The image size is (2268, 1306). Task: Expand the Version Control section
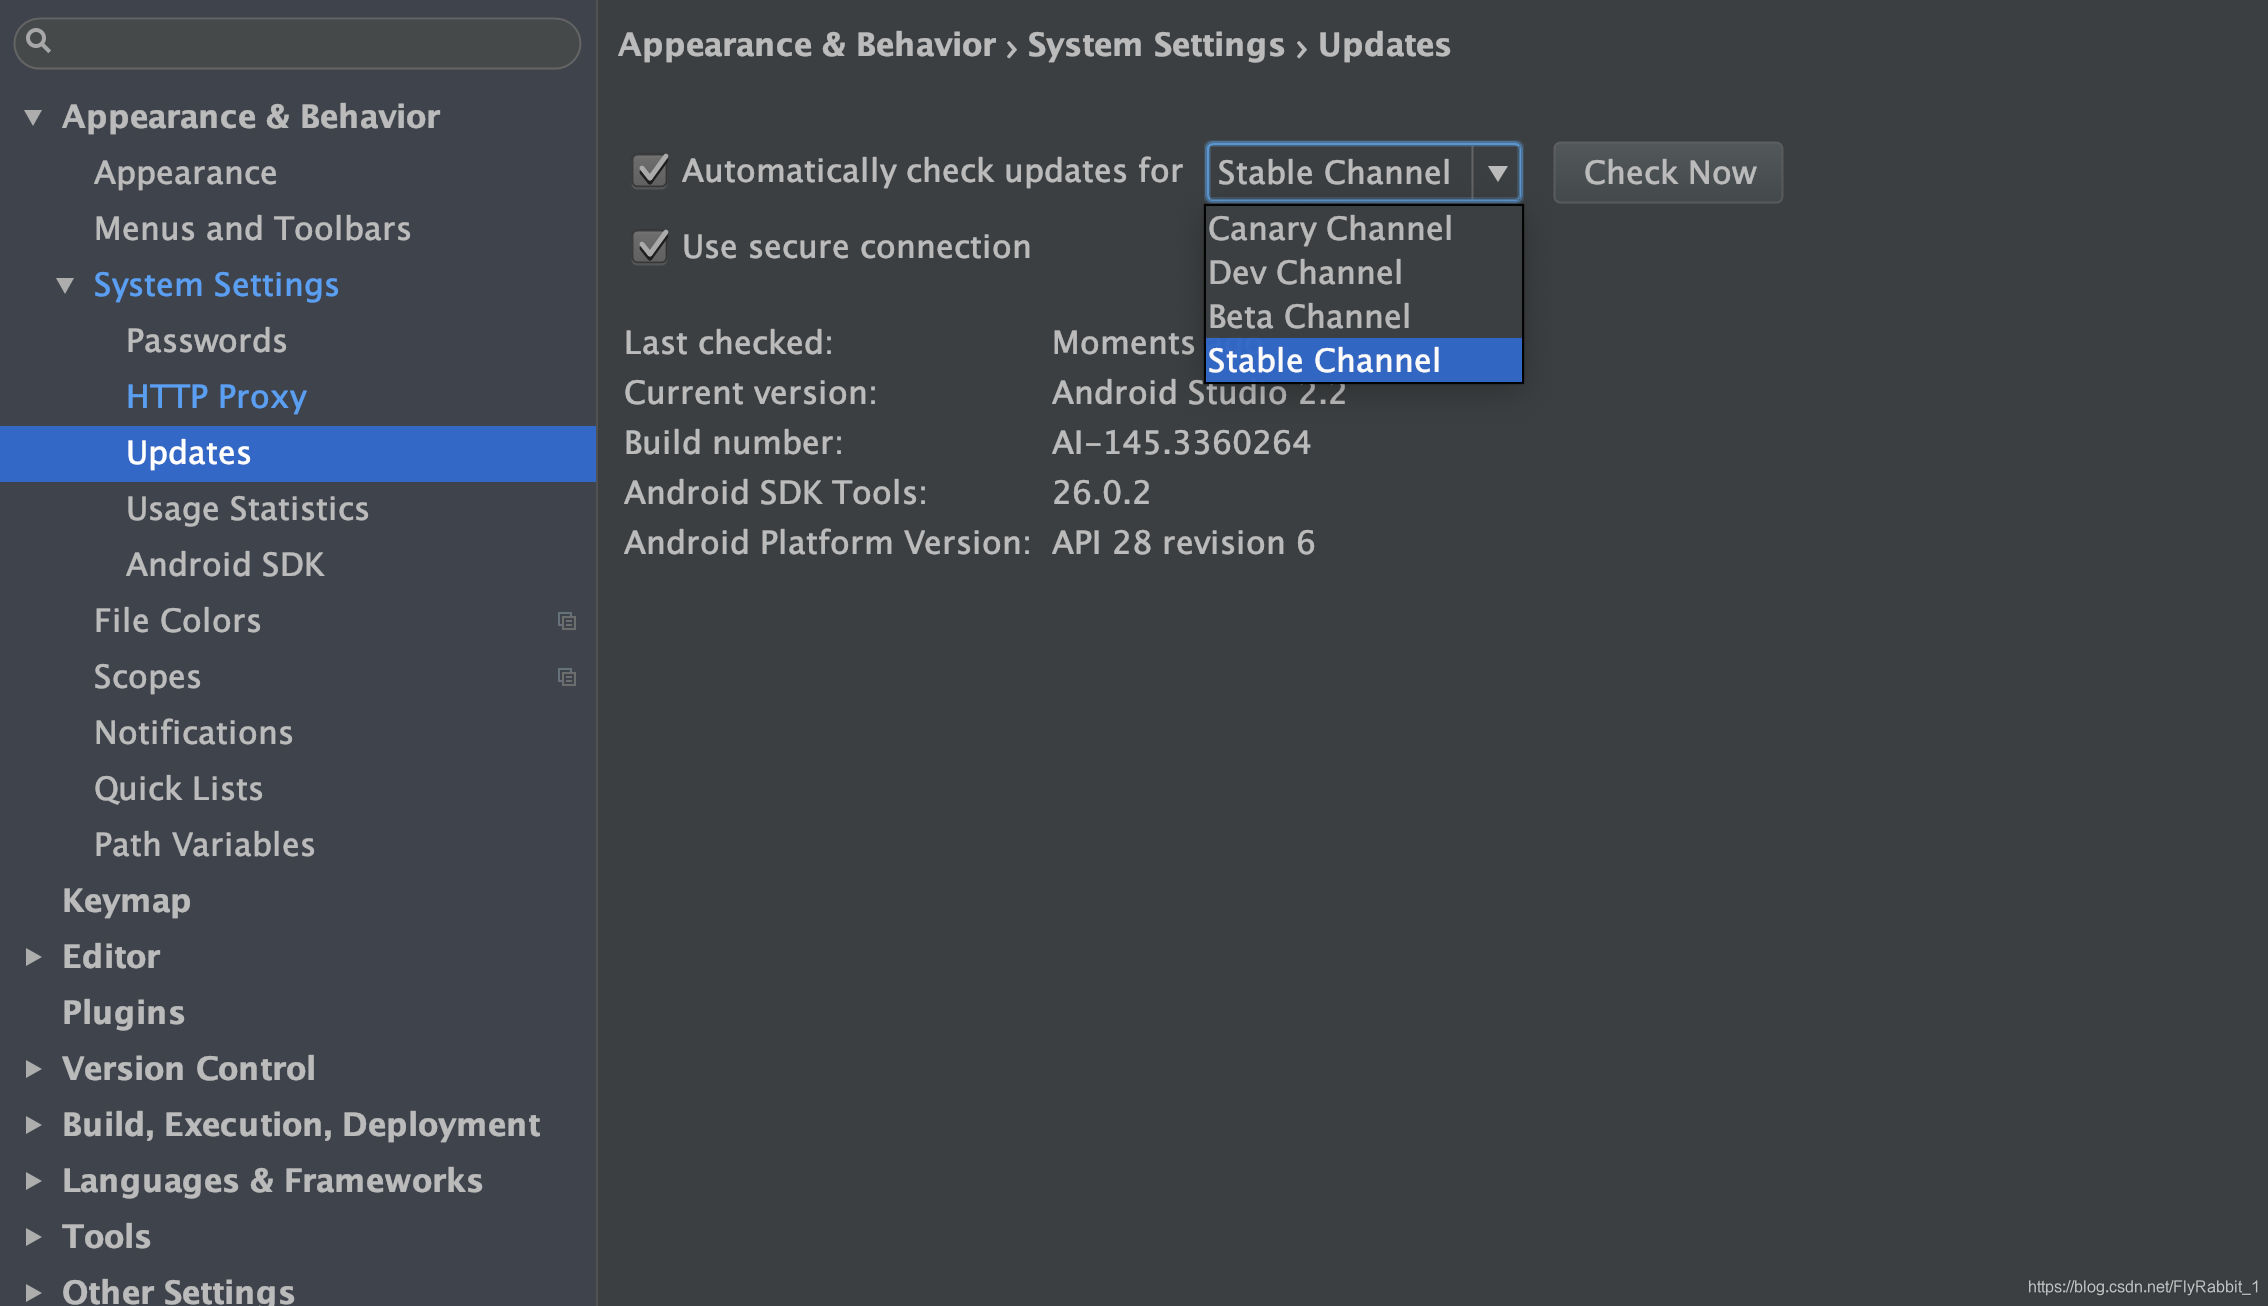tap(33, 1069)
